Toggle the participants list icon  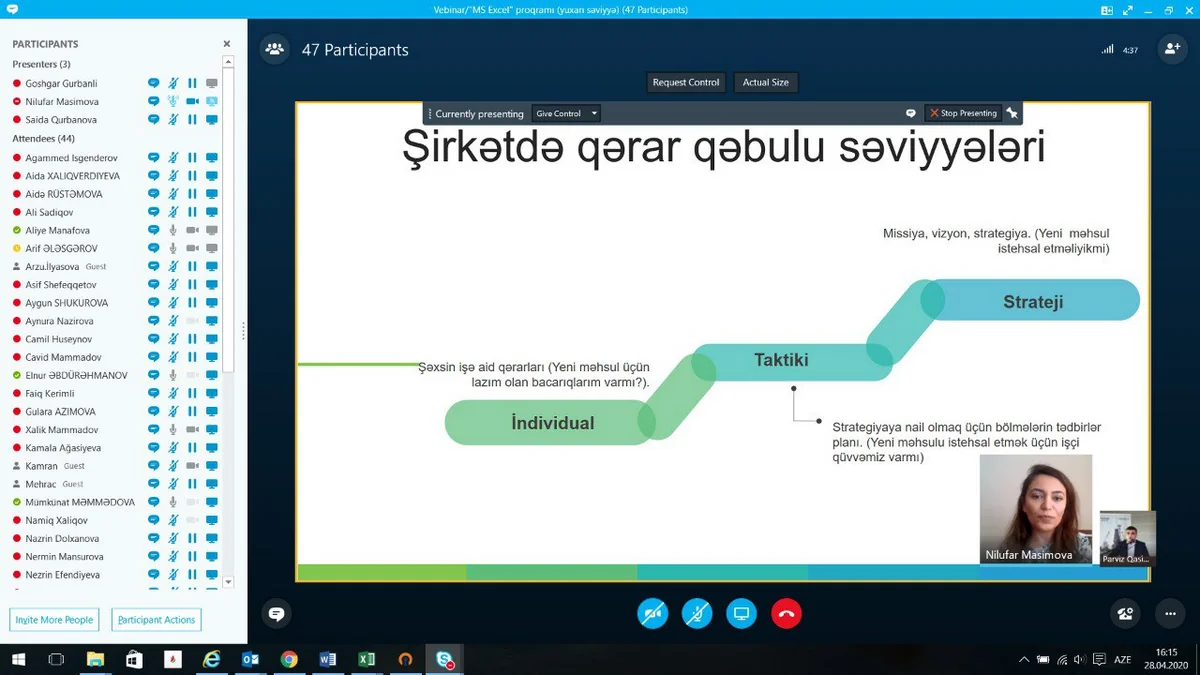(274, 49)
